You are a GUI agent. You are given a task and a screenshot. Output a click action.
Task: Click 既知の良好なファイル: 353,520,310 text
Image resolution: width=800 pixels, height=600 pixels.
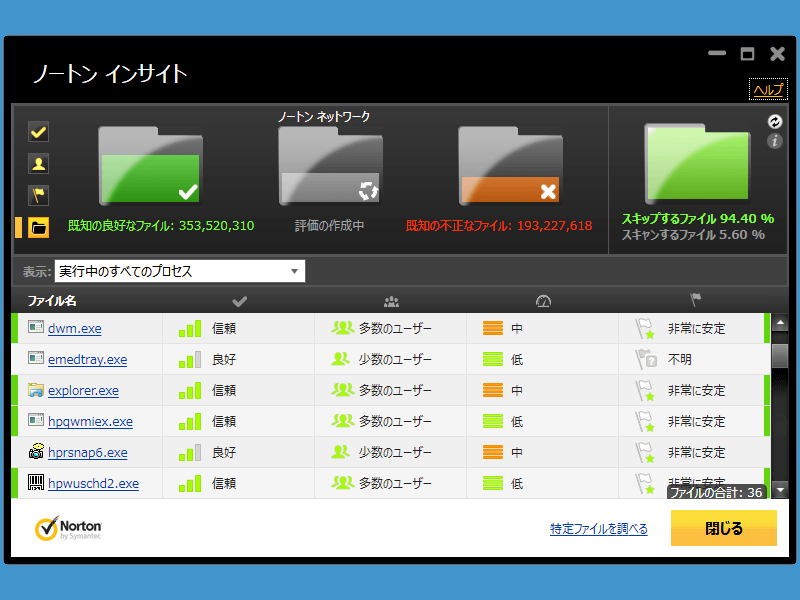(161, 226)
